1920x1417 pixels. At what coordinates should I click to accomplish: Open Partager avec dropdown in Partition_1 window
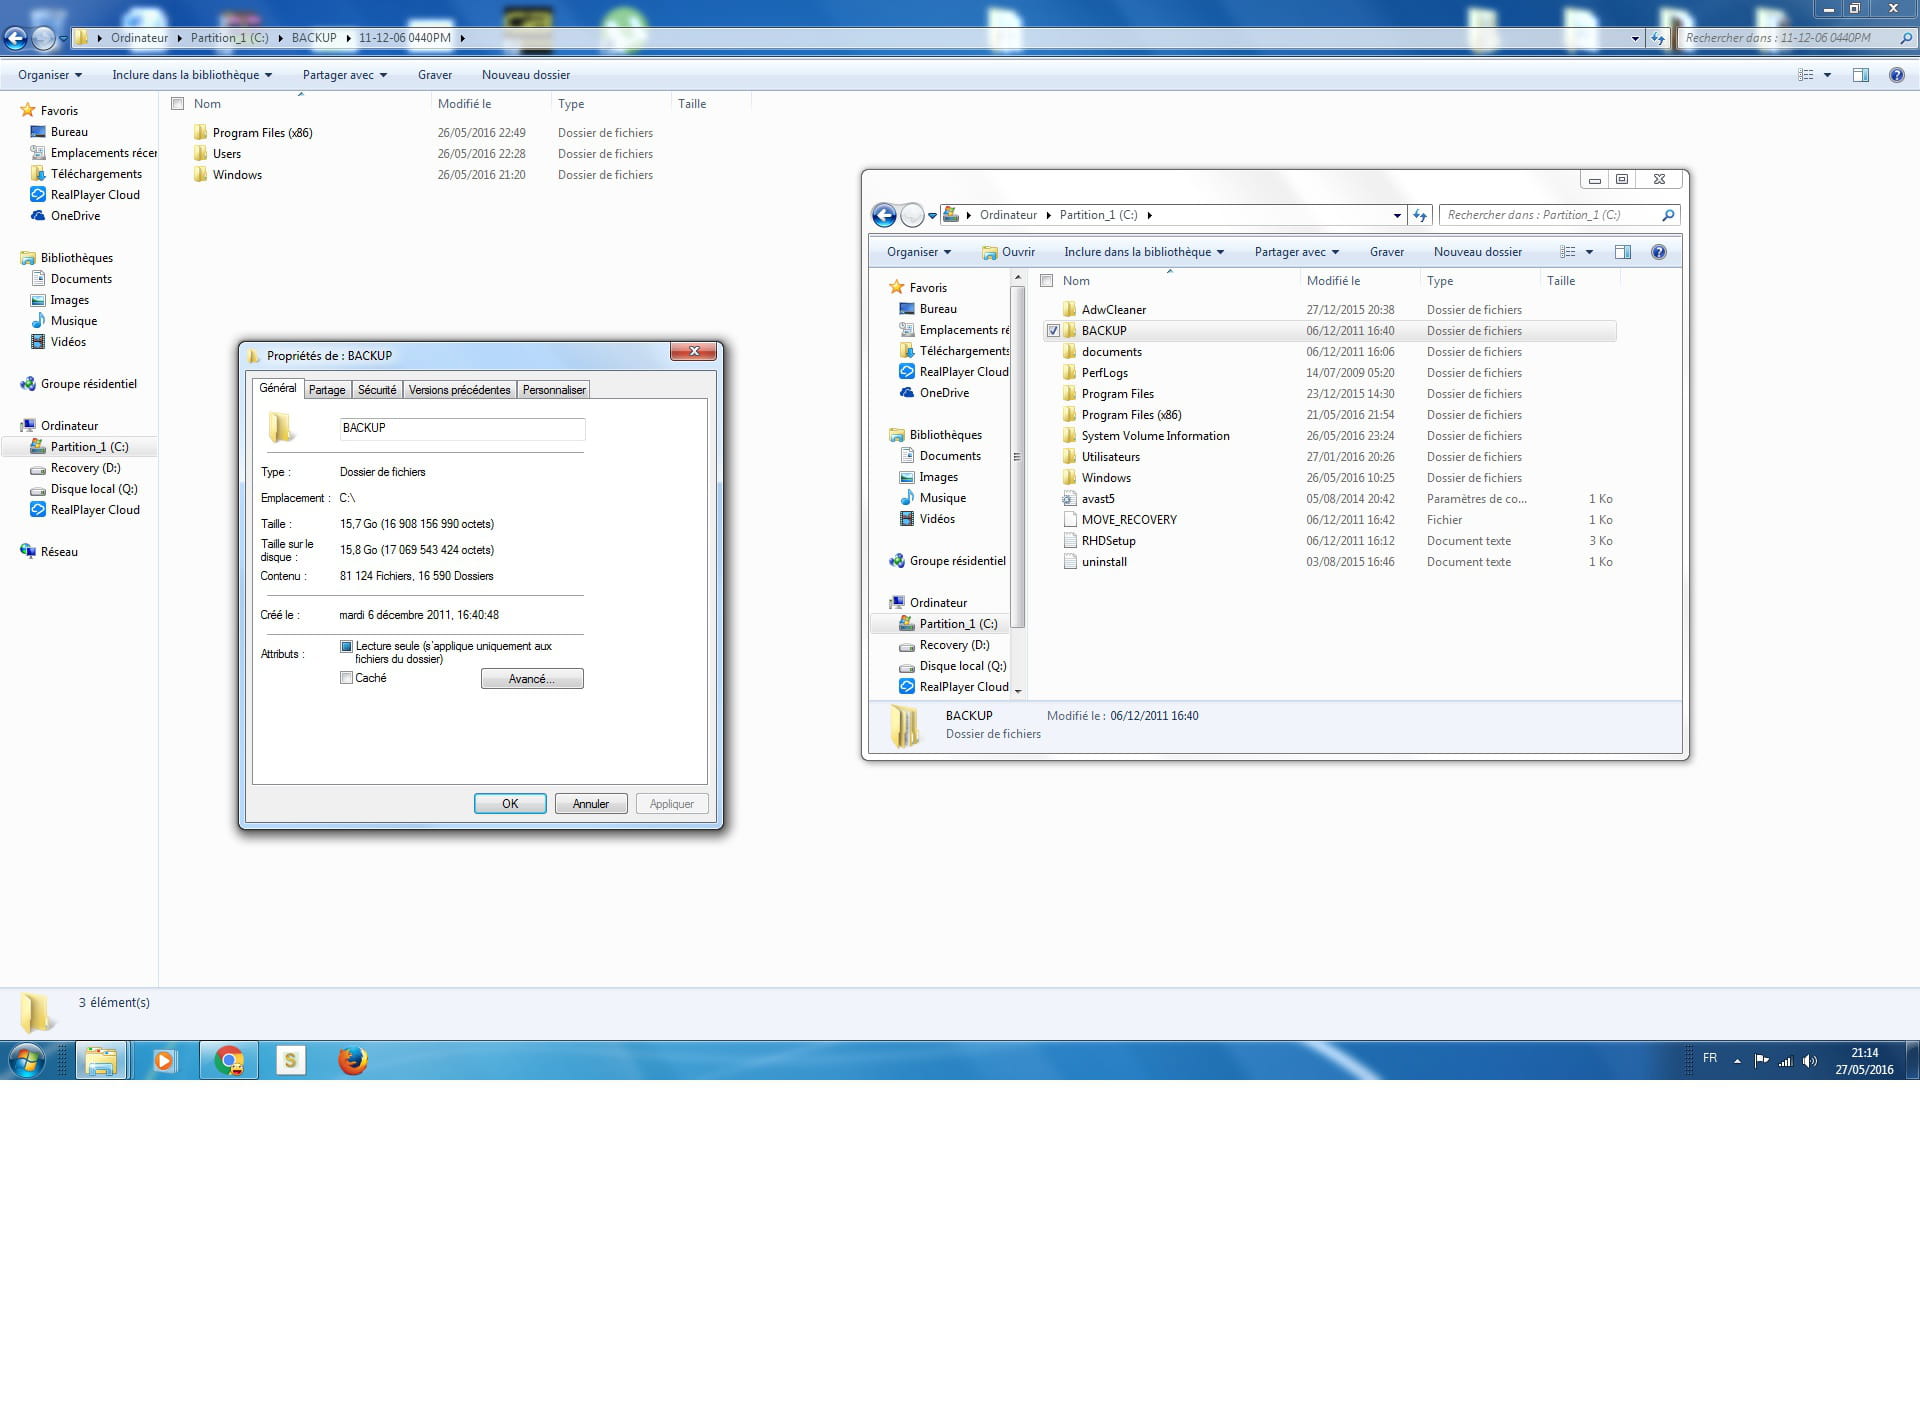(x=1296, y=252)
